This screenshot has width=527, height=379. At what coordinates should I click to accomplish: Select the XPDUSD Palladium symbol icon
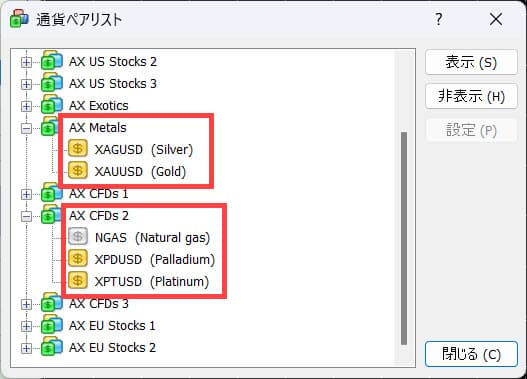point(78,259)
